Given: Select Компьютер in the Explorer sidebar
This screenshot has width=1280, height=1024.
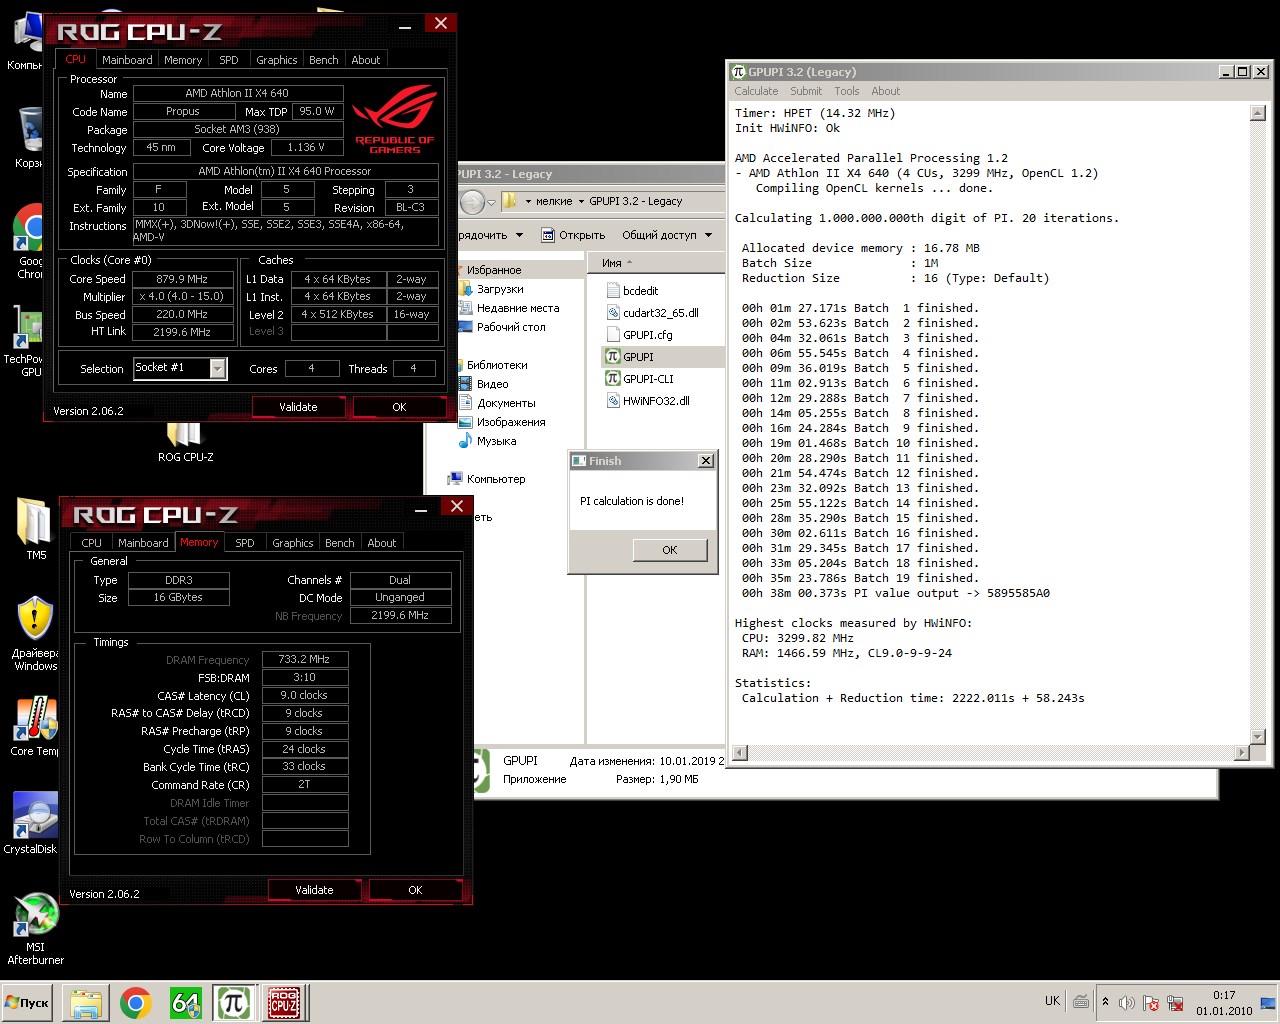Looking at the screenshot, I should (487, 479).
